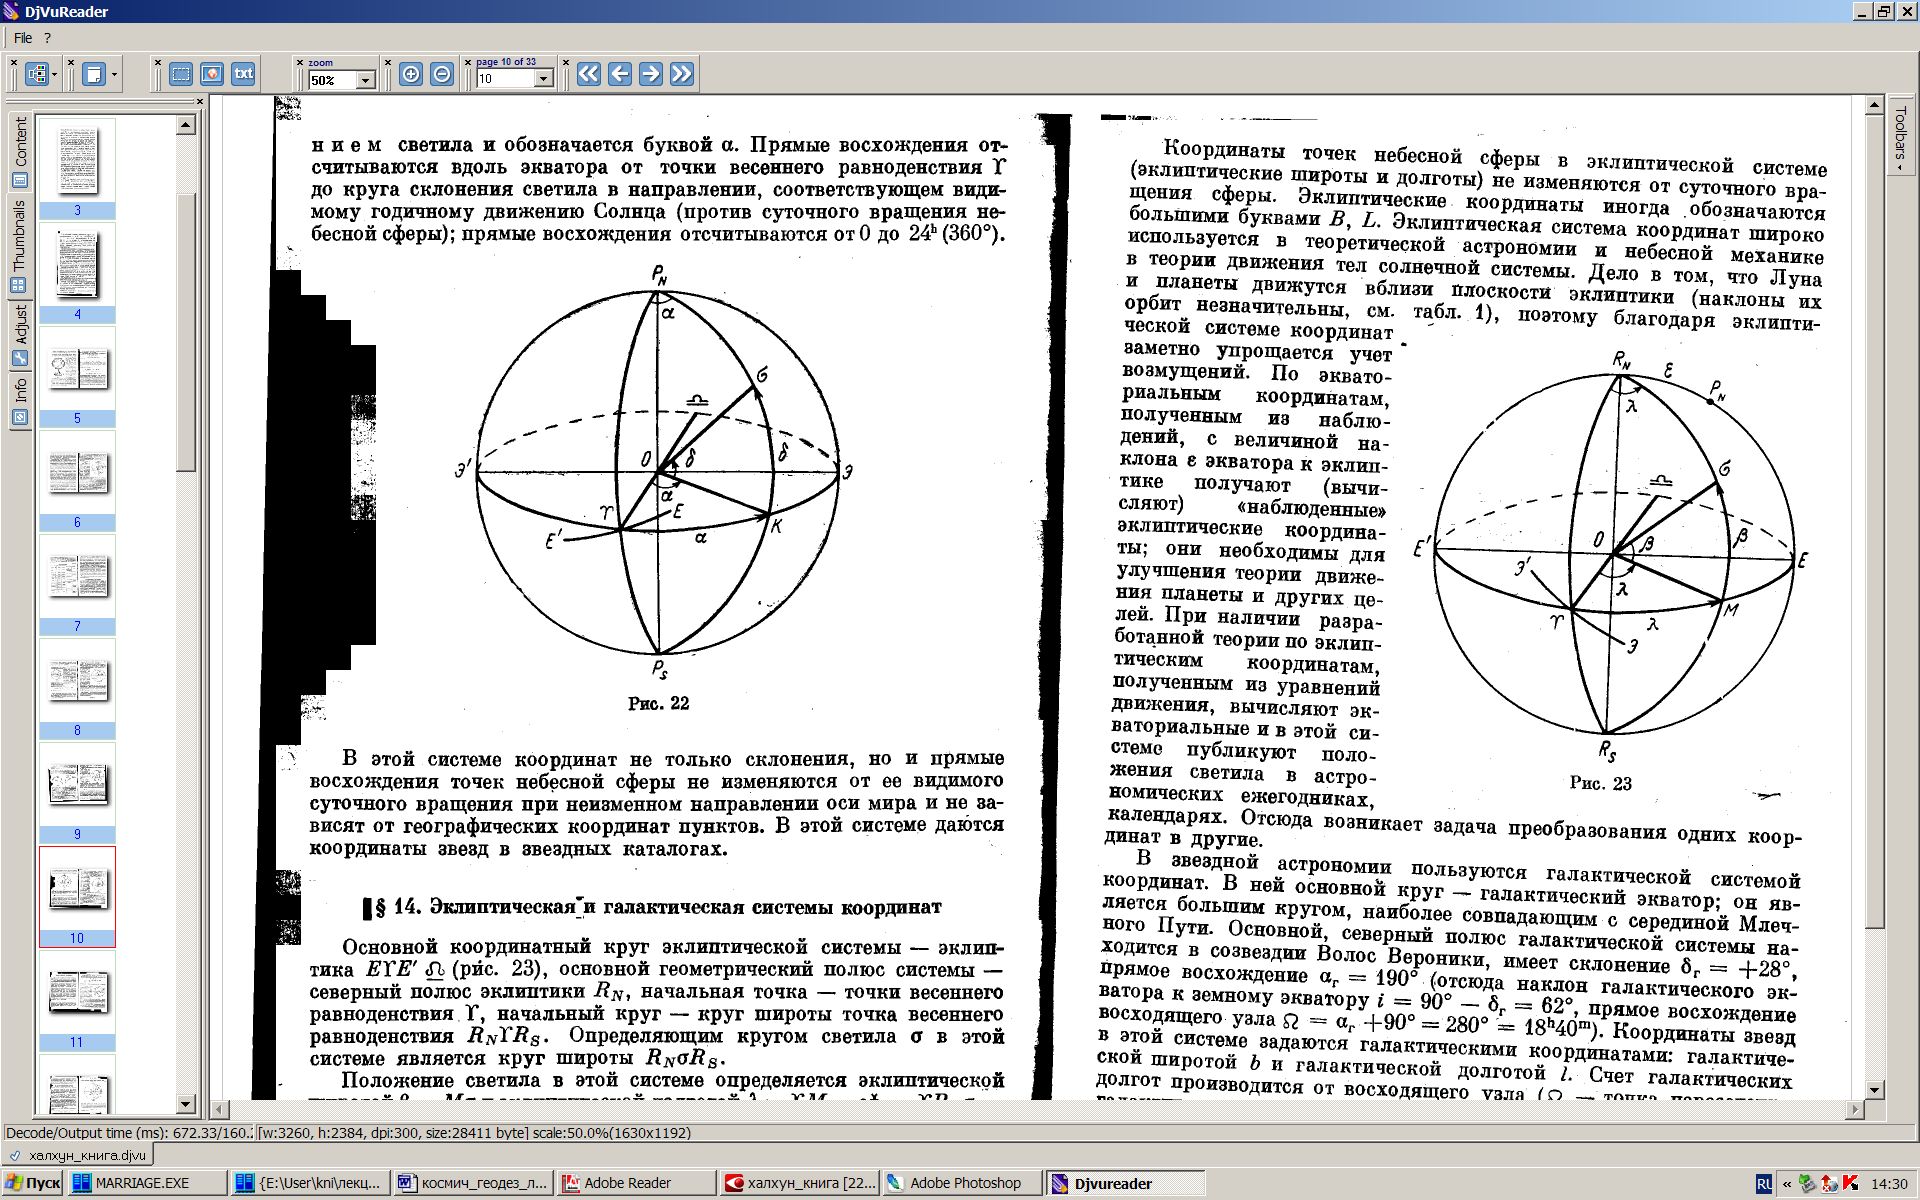The width and height of the screenshot is (1920, 1200).
Task: Close the thumbnails side panel
Action: click(199, 101)
